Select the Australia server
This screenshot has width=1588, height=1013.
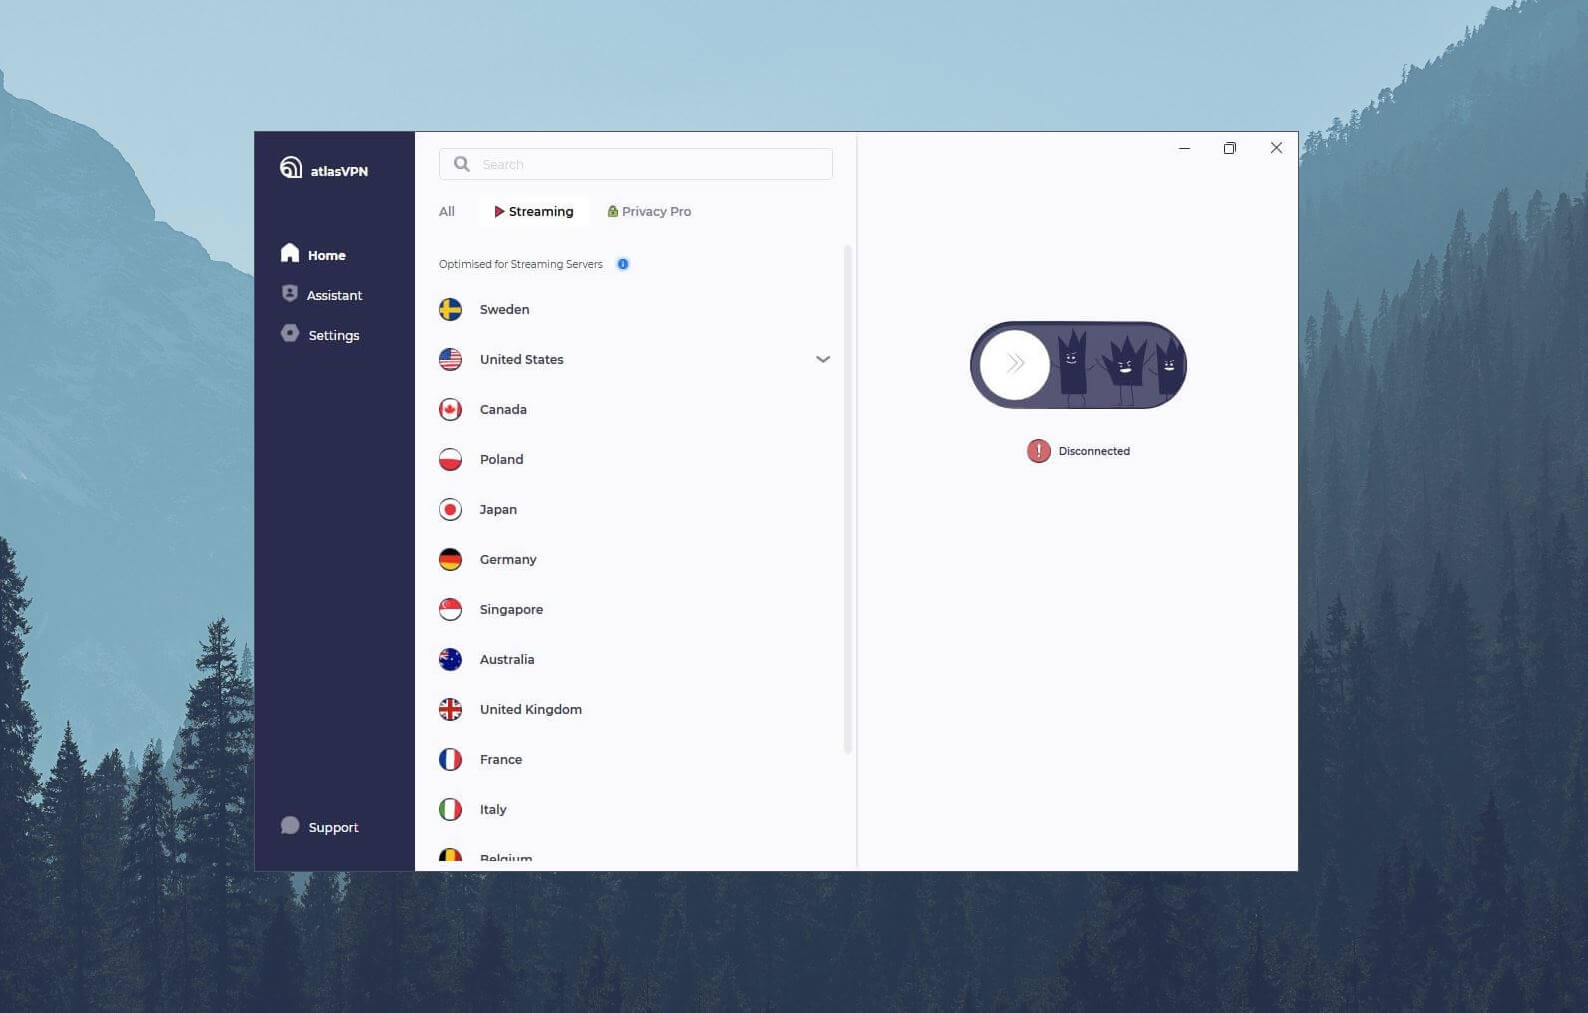point(635,659)
